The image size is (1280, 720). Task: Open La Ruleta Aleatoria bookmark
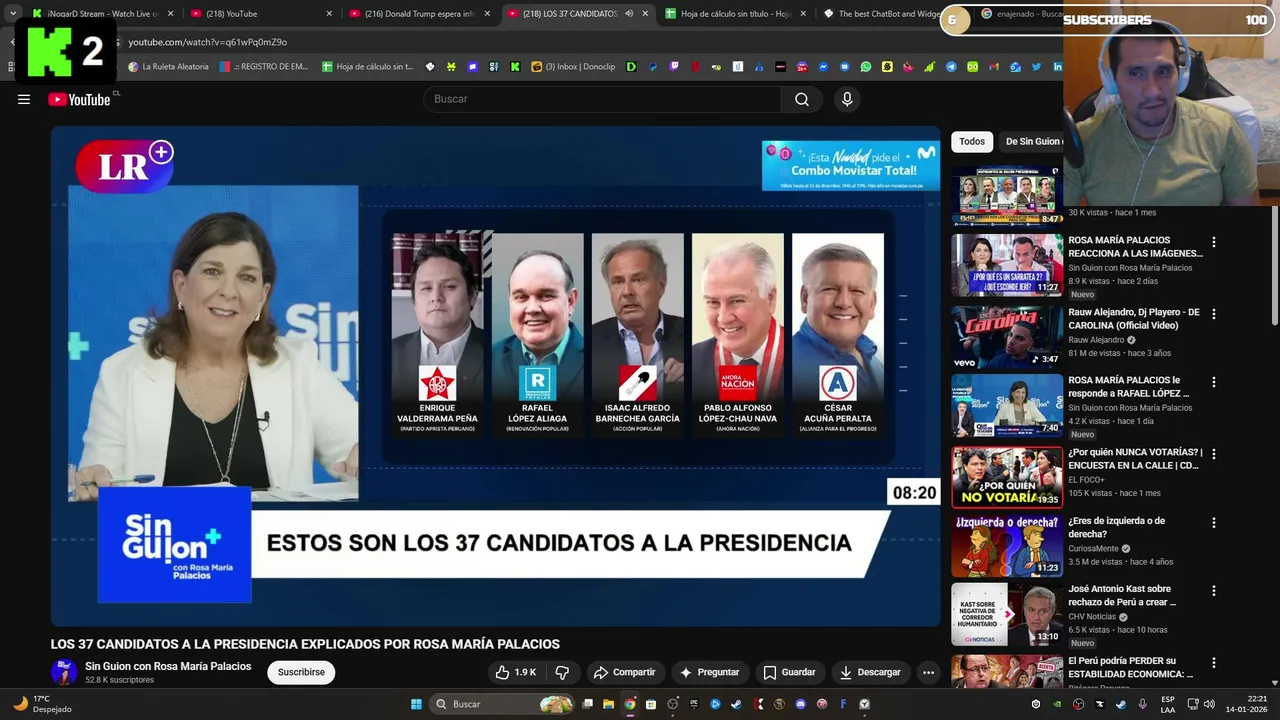(x=168, y=67)
